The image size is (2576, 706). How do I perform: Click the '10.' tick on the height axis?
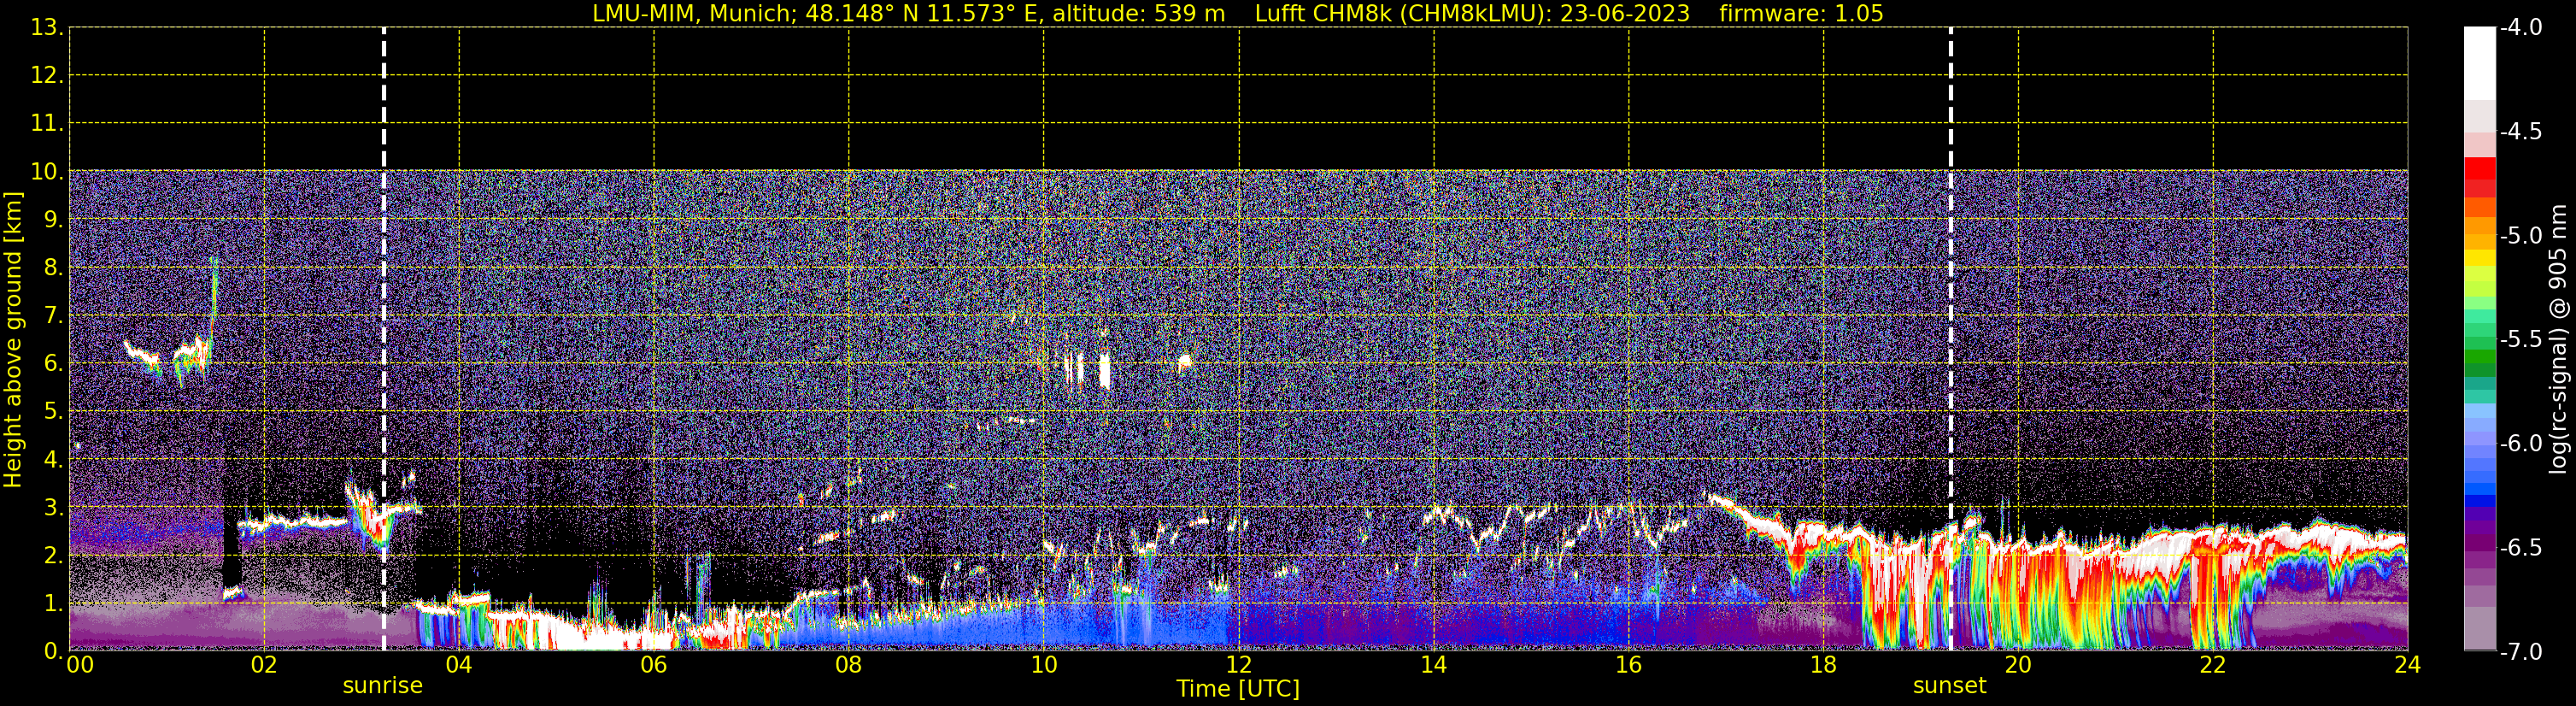(47, 172)
